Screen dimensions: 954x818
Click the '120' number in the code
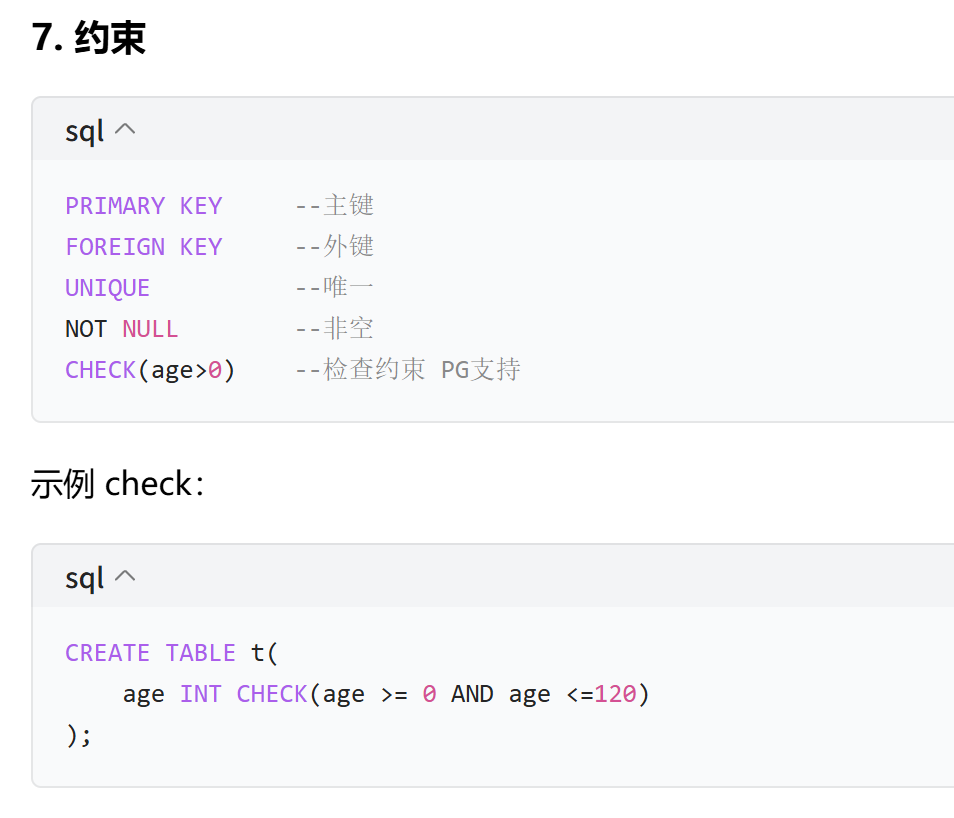(615, 694)
